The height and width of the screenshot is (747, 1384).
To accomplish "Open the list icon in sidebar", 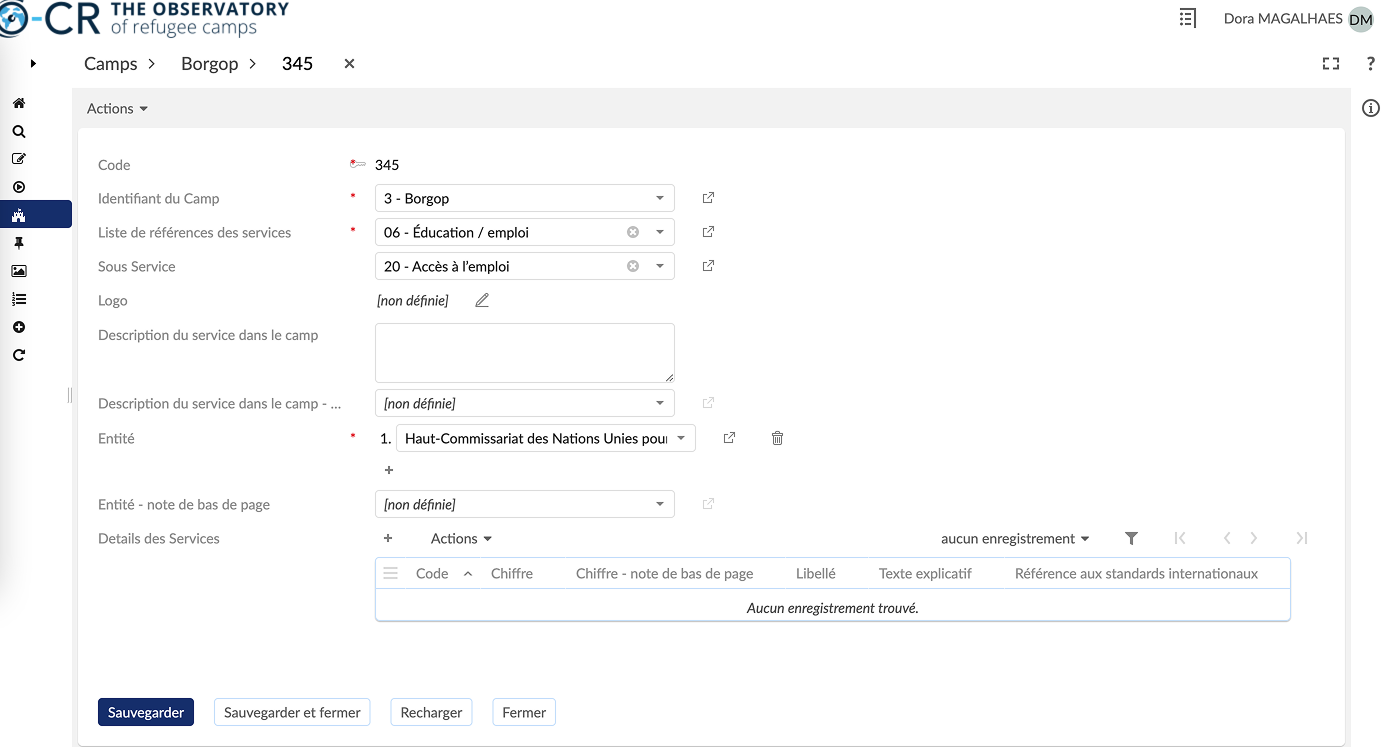I will tap(19, 299).
